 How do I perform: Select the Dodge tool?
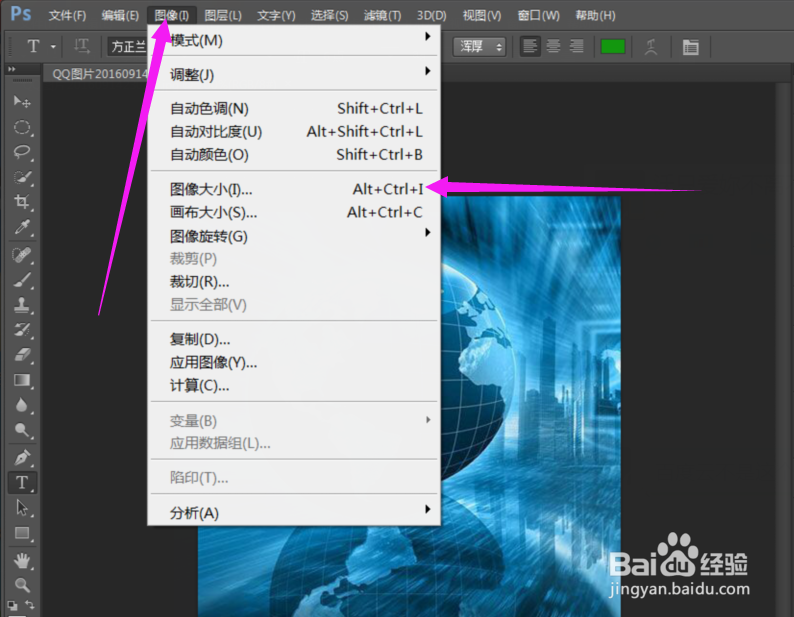pyautogui.click(x=22, y=430)
